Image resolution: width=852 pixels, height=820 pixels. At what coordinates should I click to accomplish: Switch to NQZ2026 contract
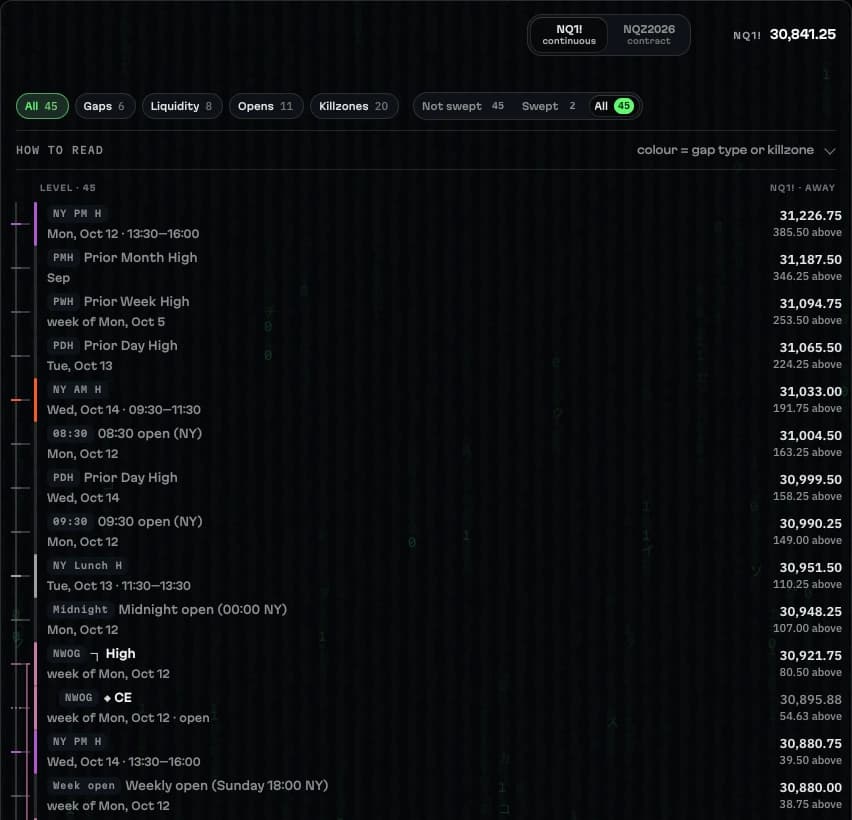[648, 35]
